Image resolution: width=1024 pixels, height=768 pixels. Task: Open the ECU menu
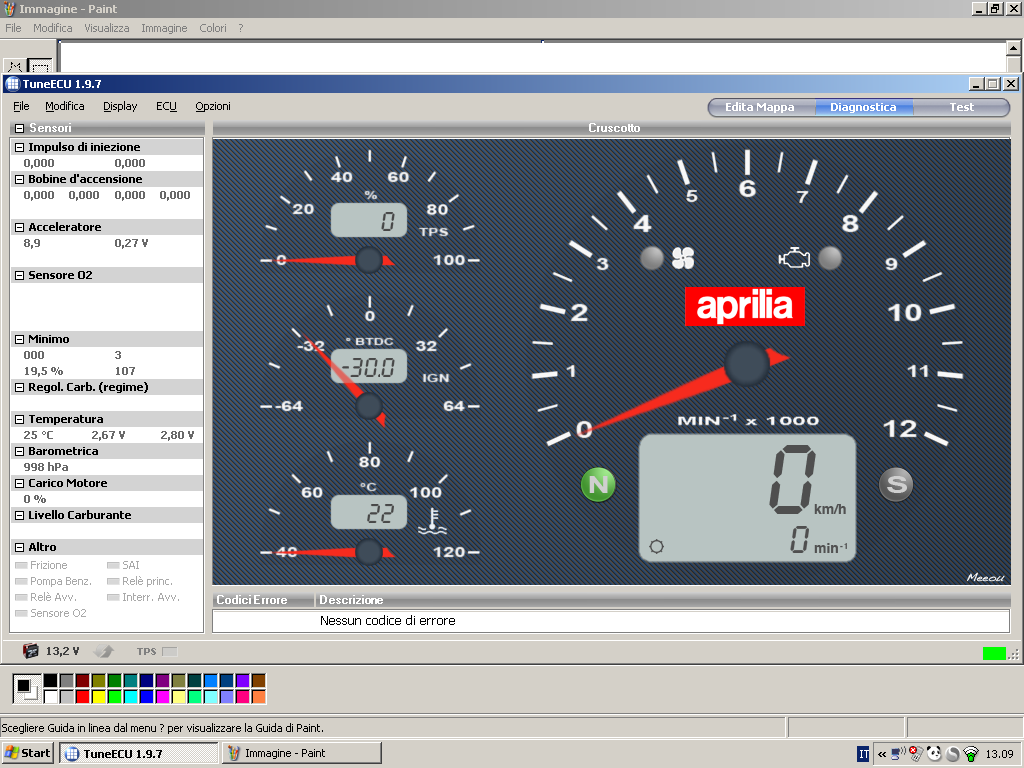tap(167, 106)
